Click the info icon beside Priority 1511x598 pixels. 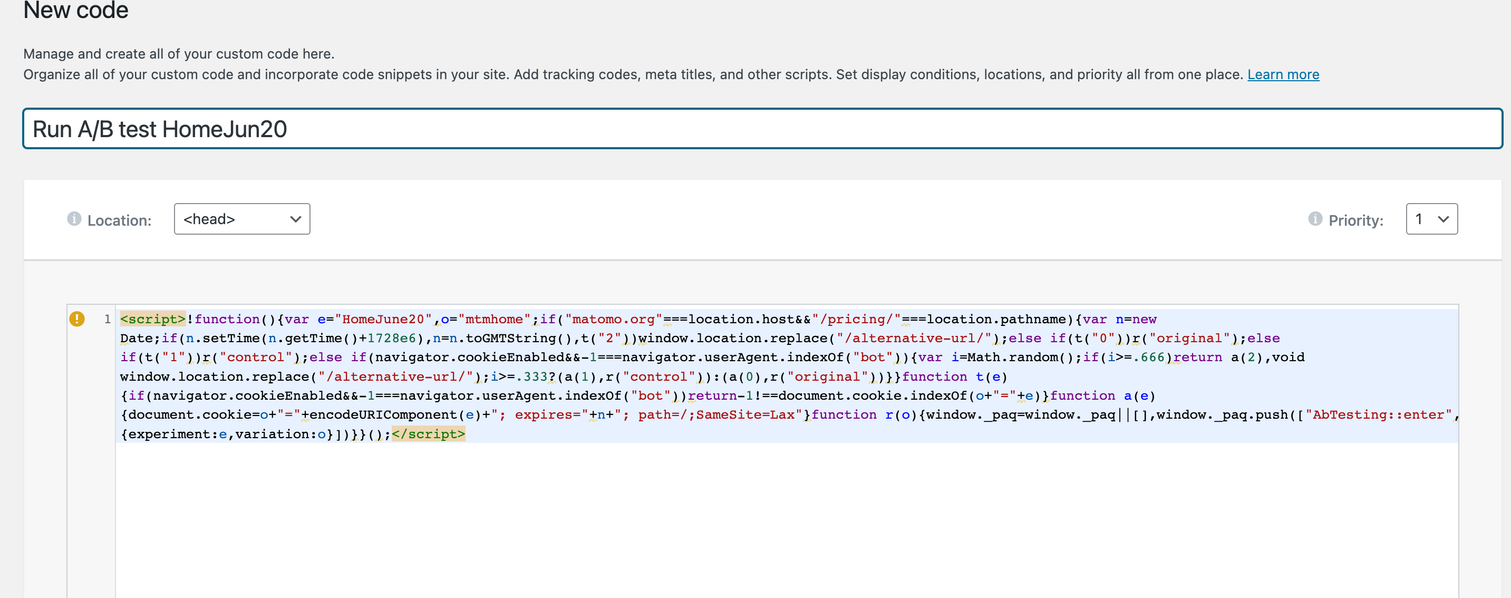1315,219
